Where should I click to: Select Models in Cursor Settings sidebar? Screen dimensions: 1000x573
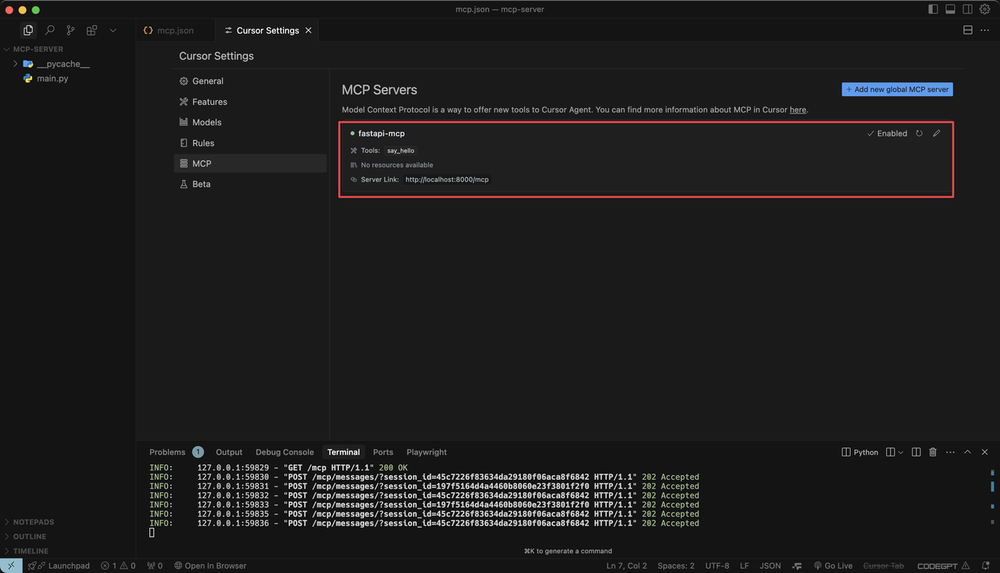click(x=207, y=122)
